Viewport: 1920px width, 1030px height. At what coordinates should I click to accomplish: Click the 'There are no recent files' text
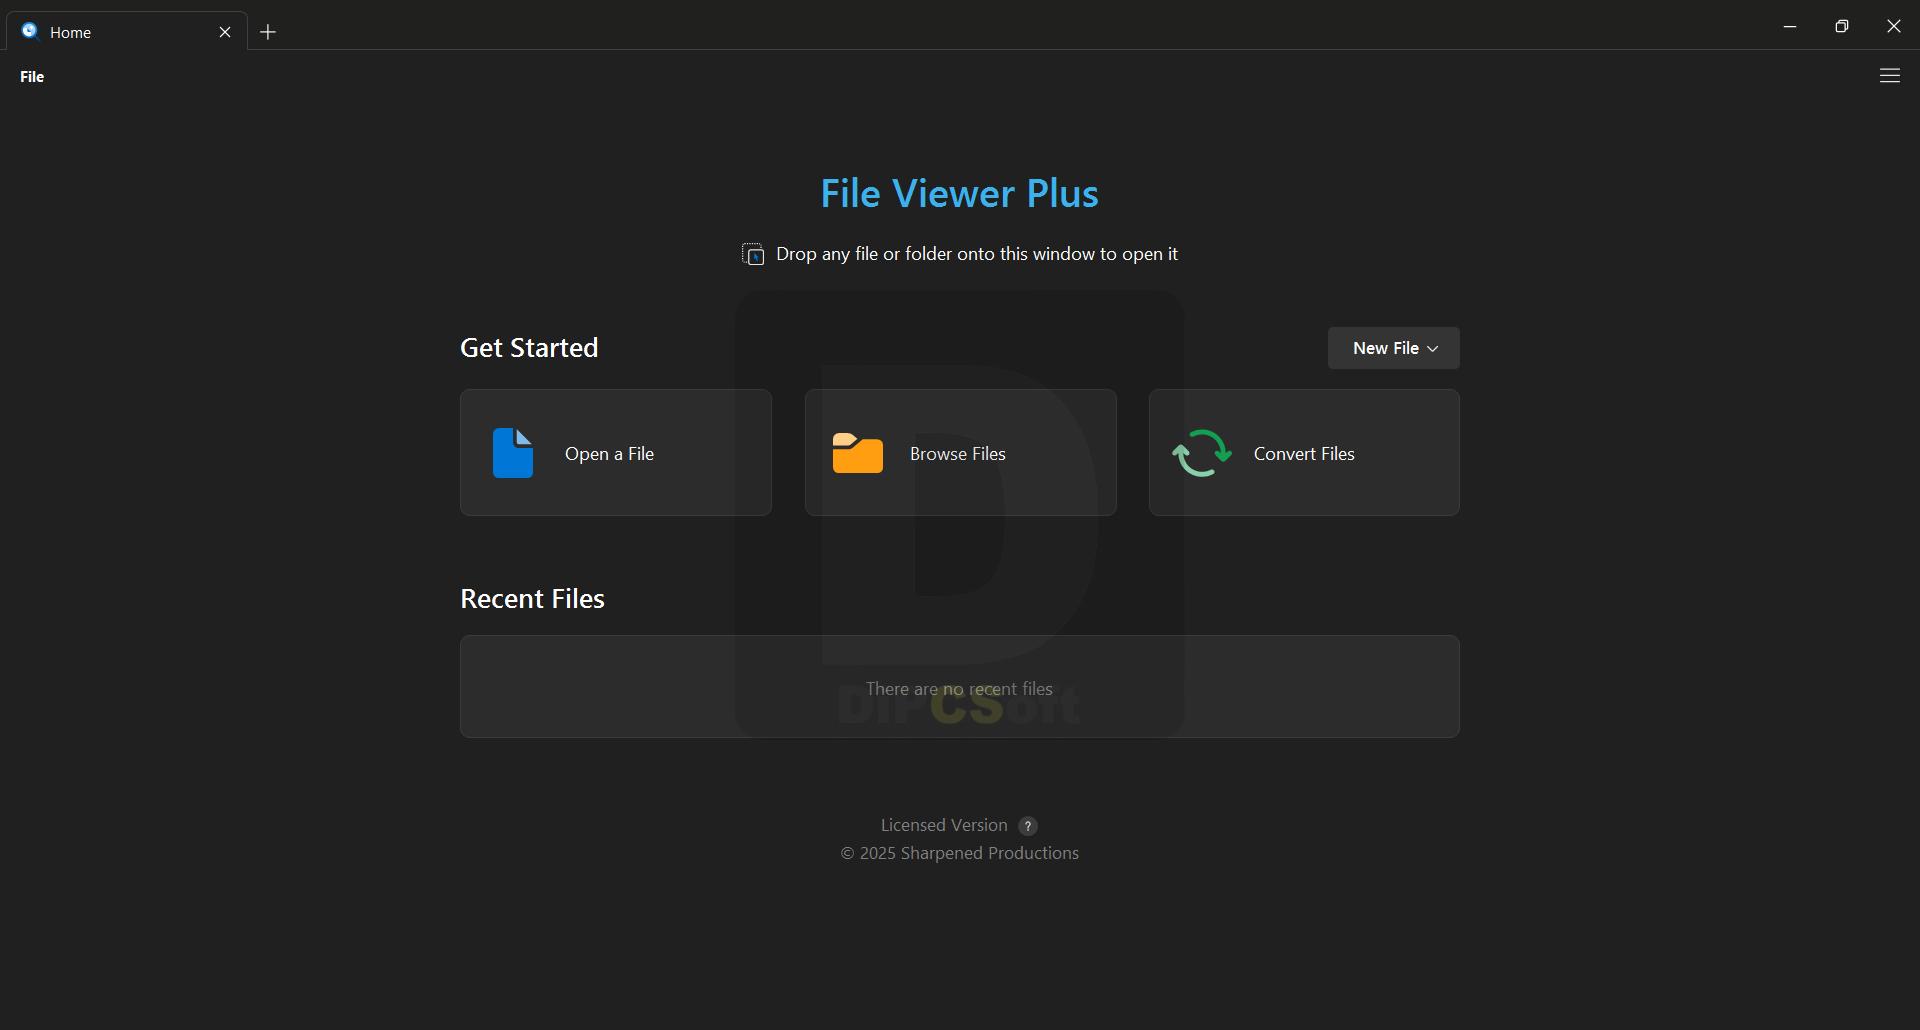(959, 689)
